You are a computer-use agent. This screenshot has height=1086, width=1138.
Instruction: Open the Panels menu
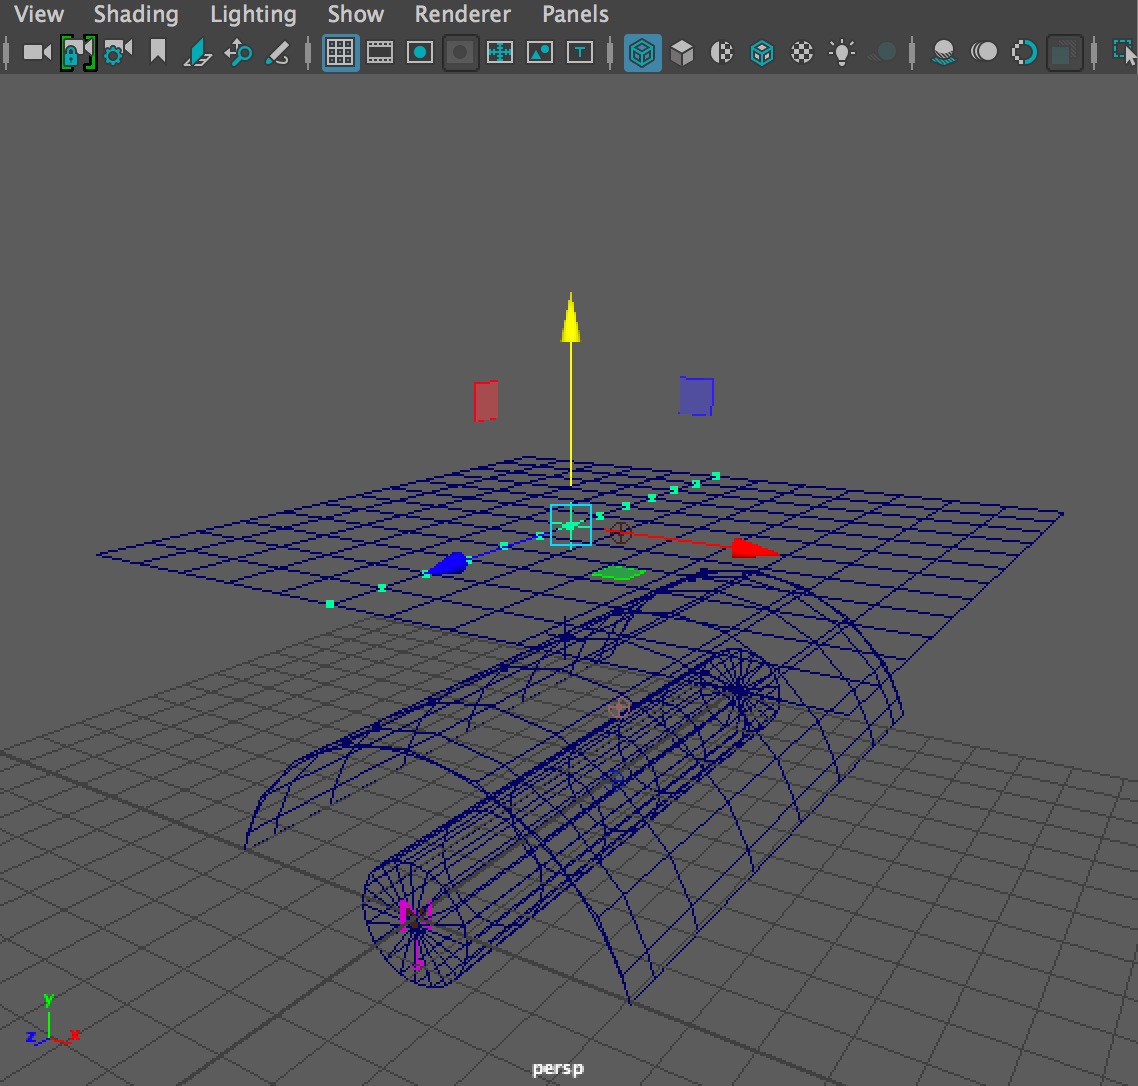click(576, 14)
